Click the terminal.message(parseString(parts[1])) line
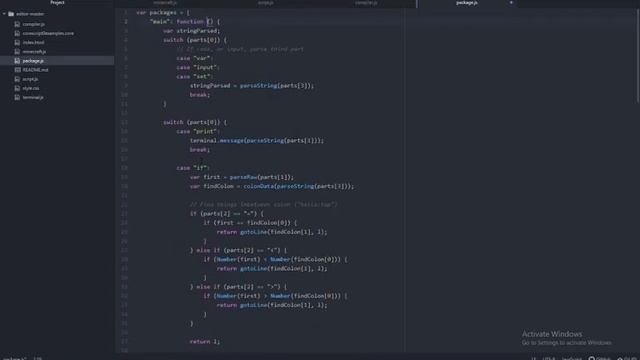 [257, 140]
